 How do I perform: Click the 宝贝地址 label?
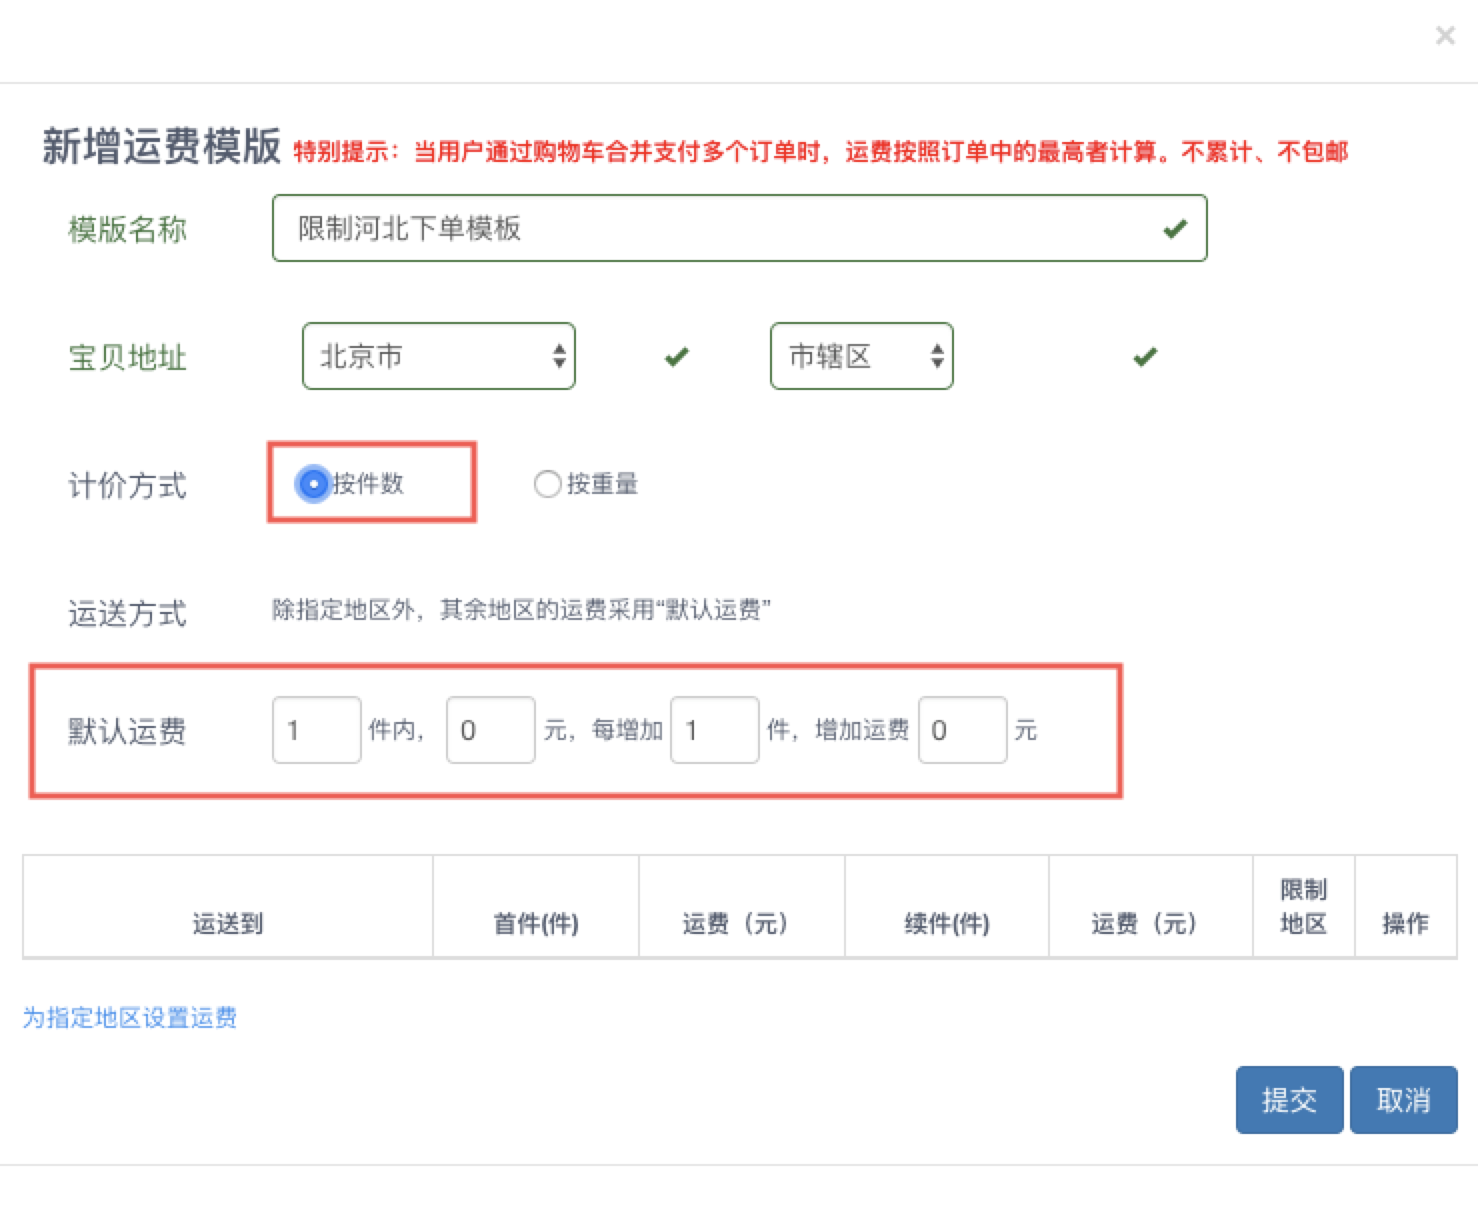click(x=127, y=357)
